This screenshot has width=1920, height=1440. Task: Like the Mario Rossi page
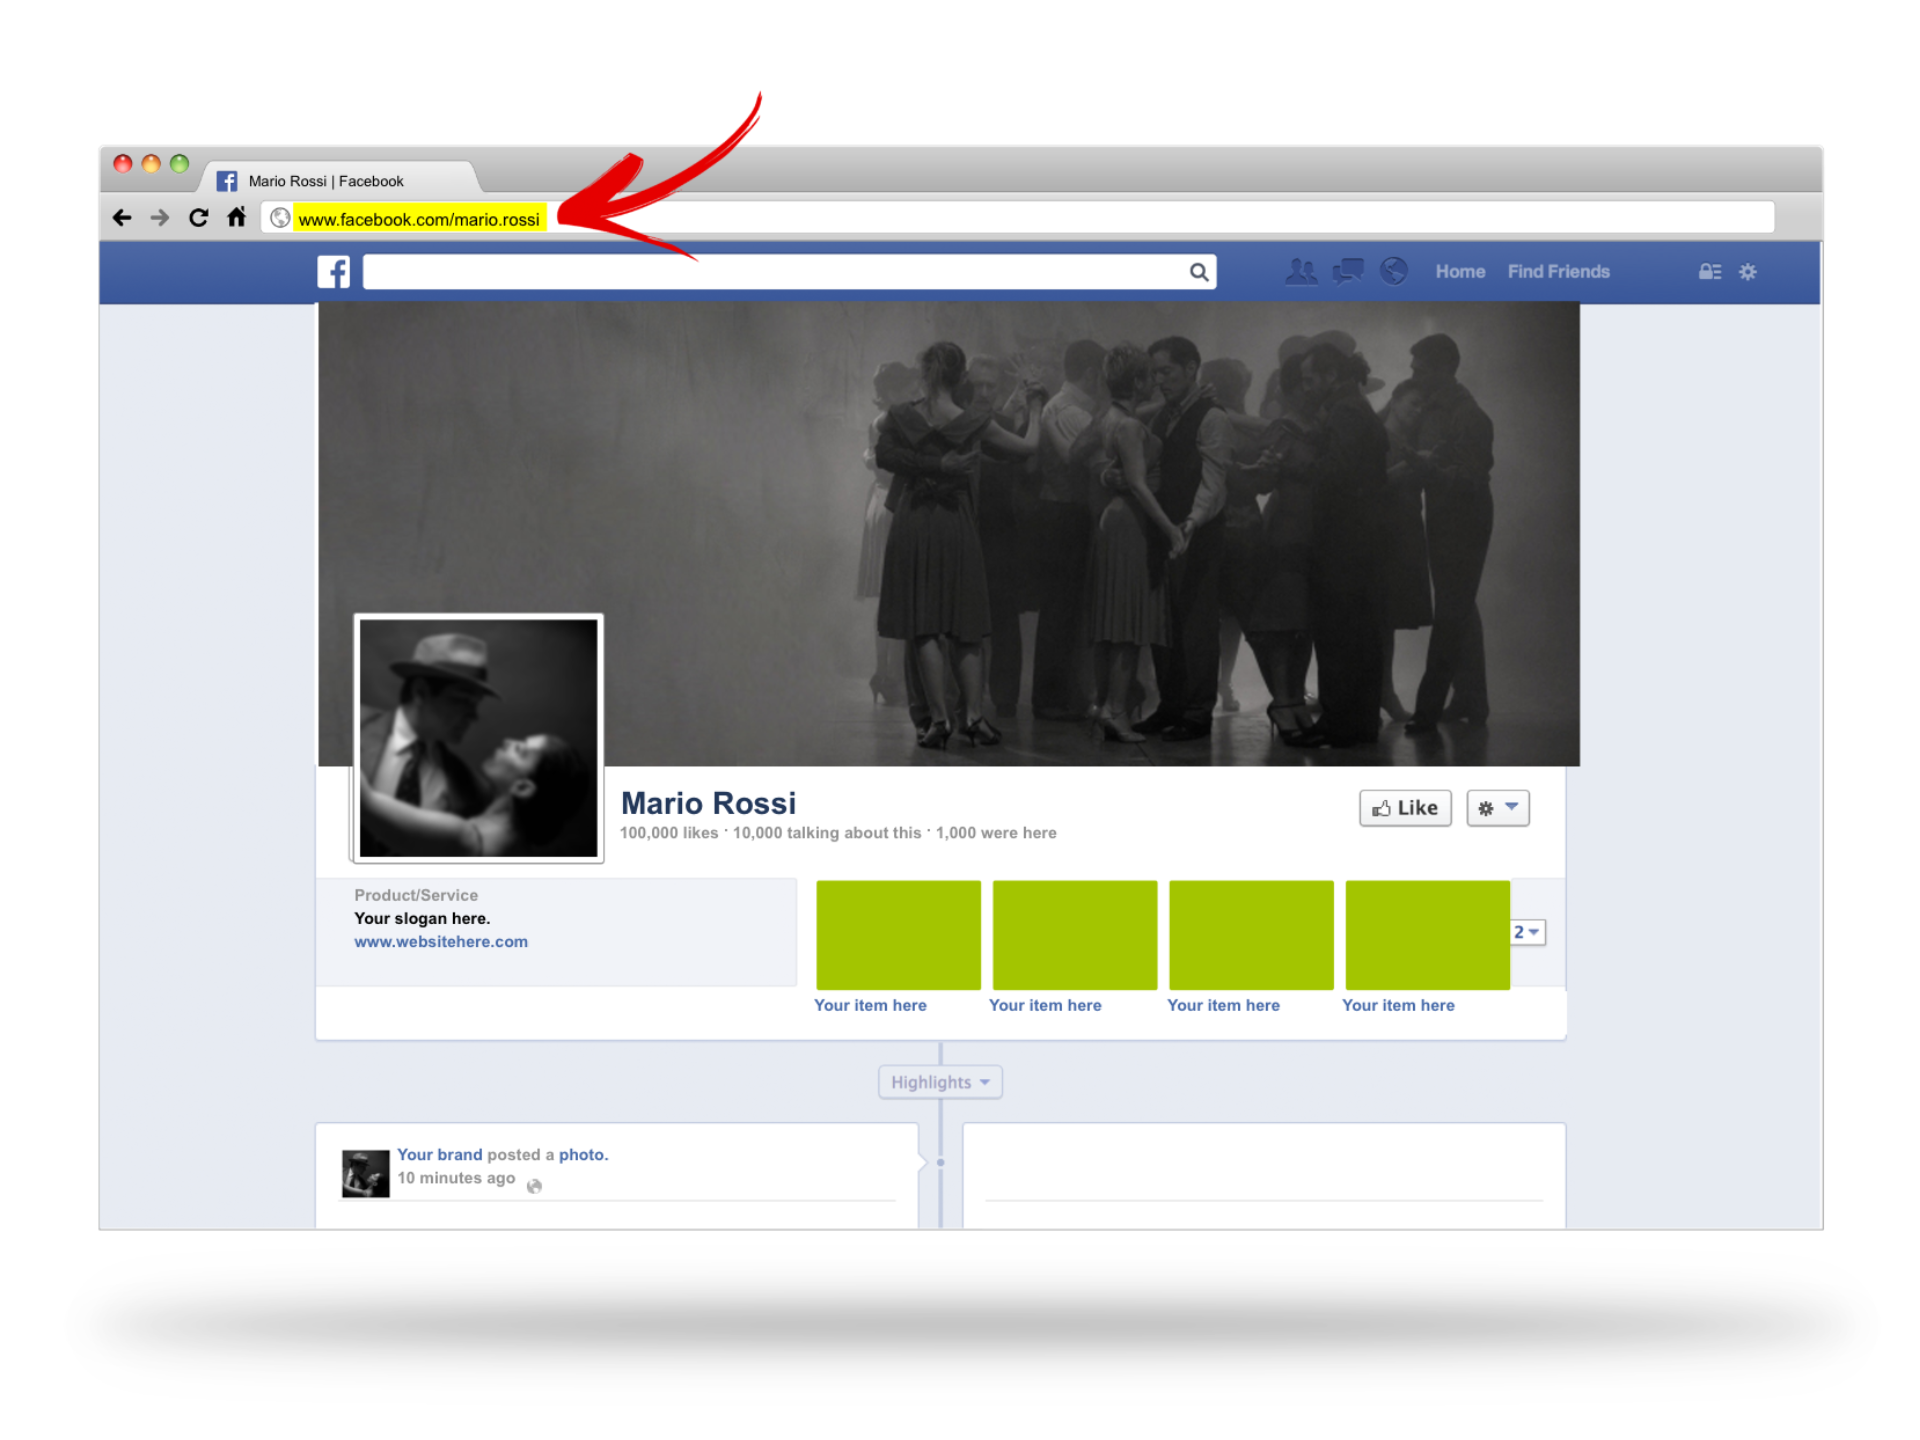pyautogui.click(x=1405, y=808)
